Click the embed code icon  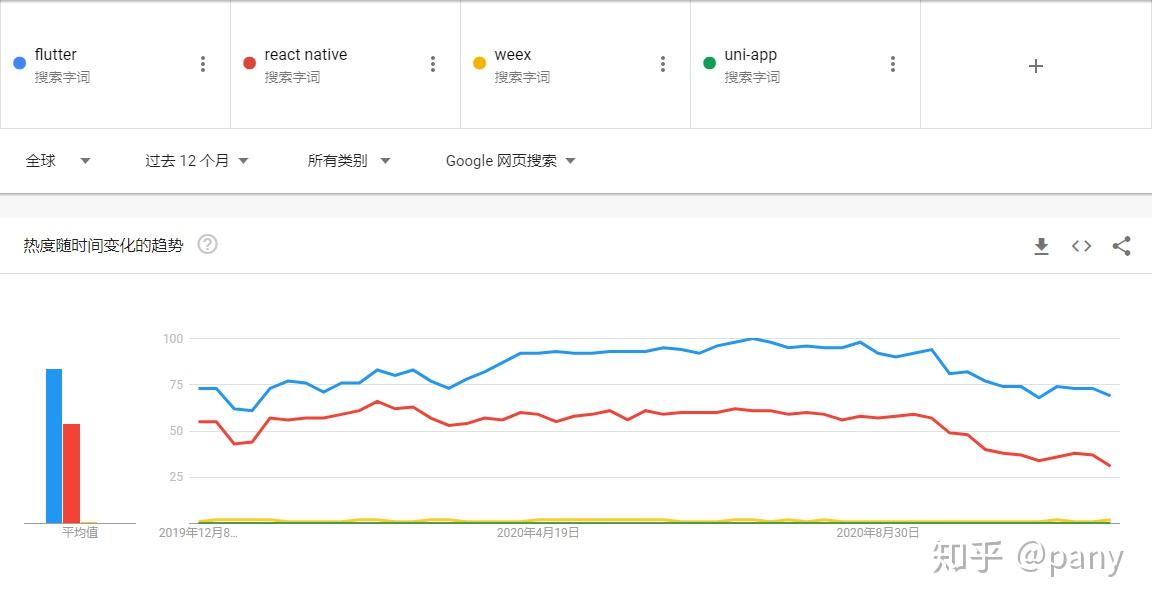[x=1081, y=246]
